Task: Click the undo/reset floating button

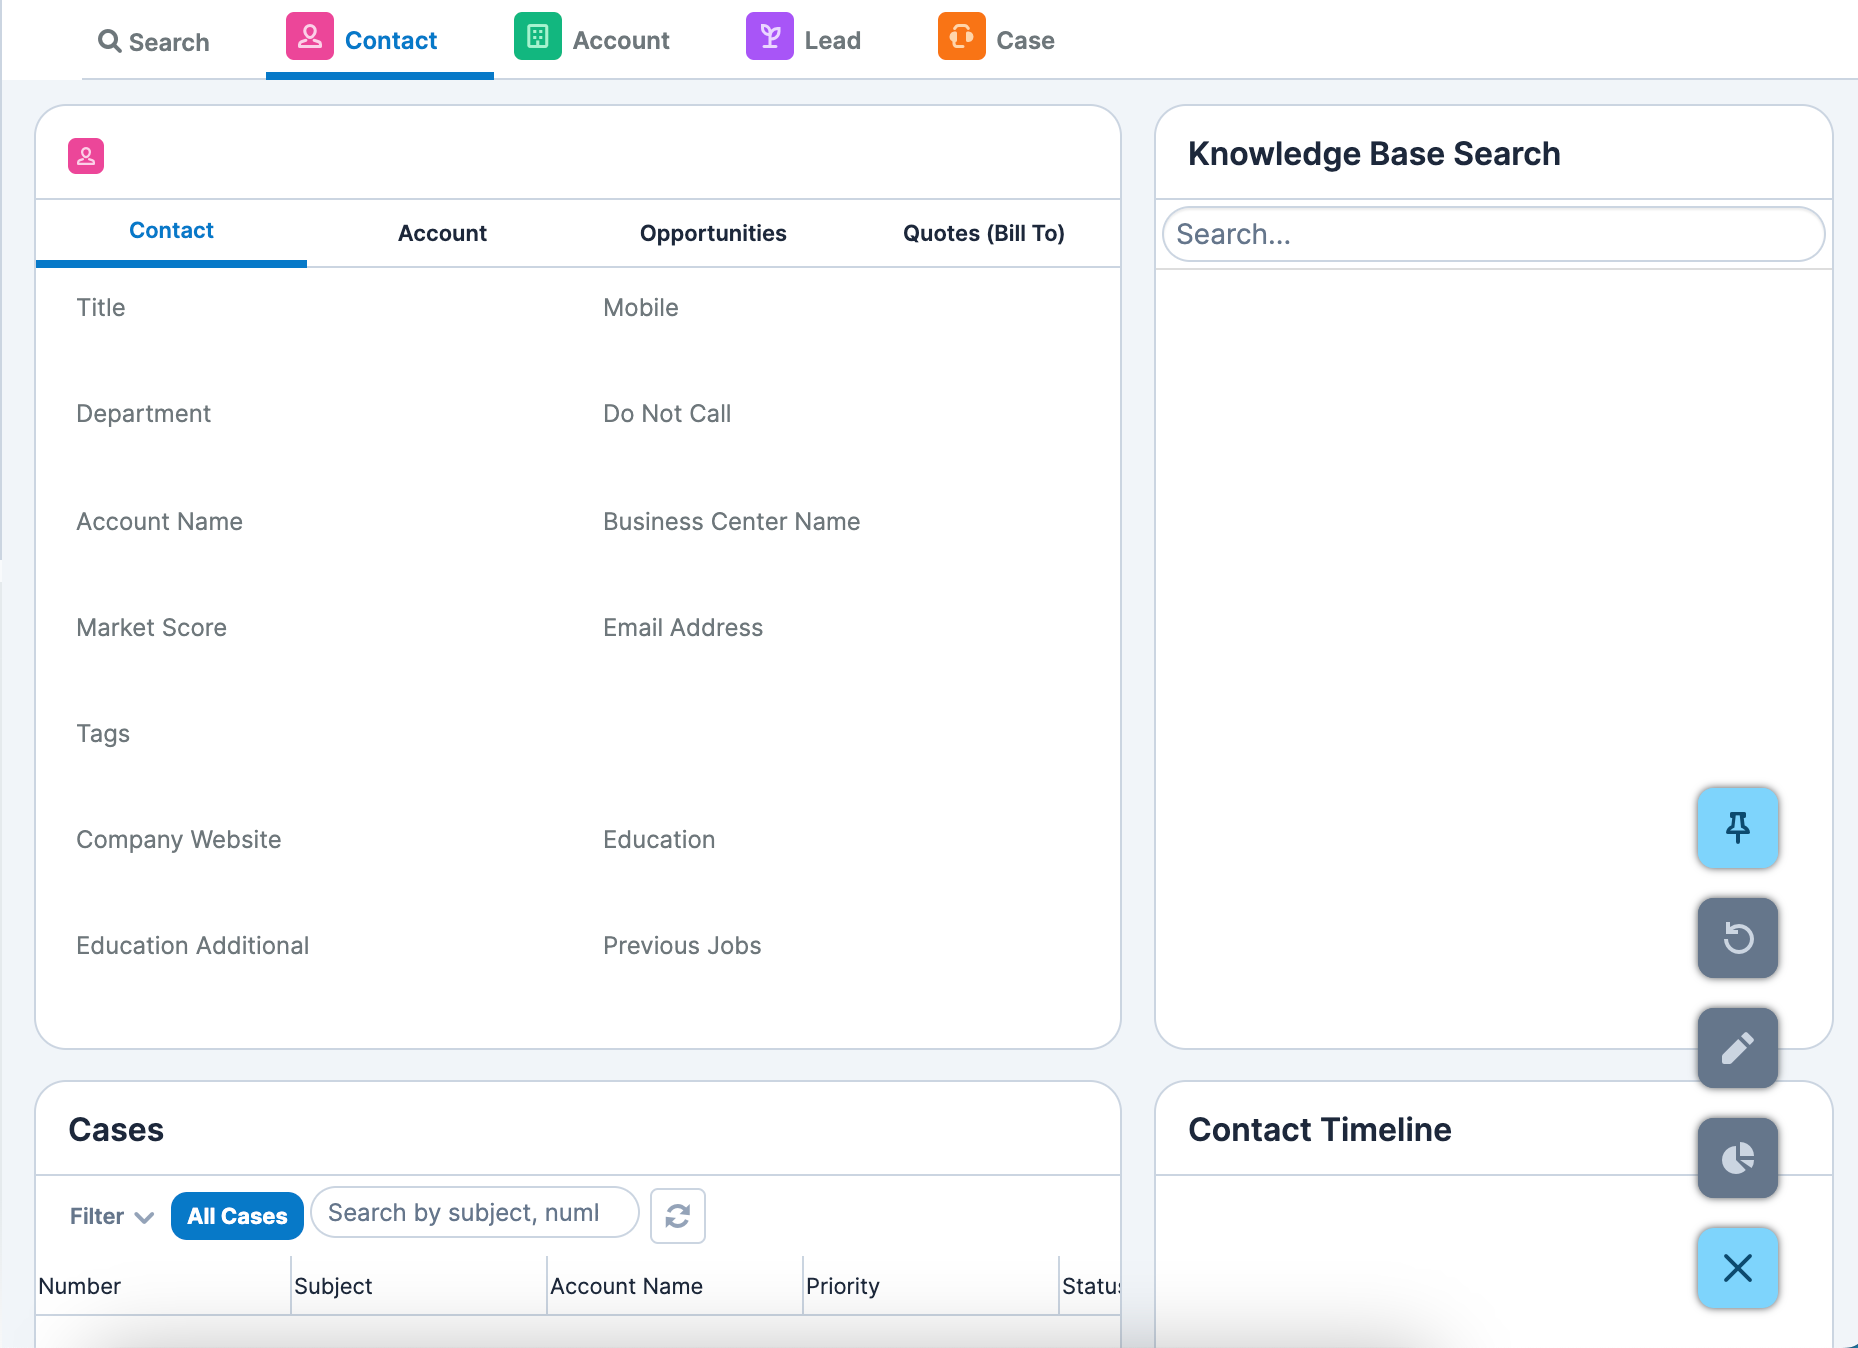Action: 1737,937
